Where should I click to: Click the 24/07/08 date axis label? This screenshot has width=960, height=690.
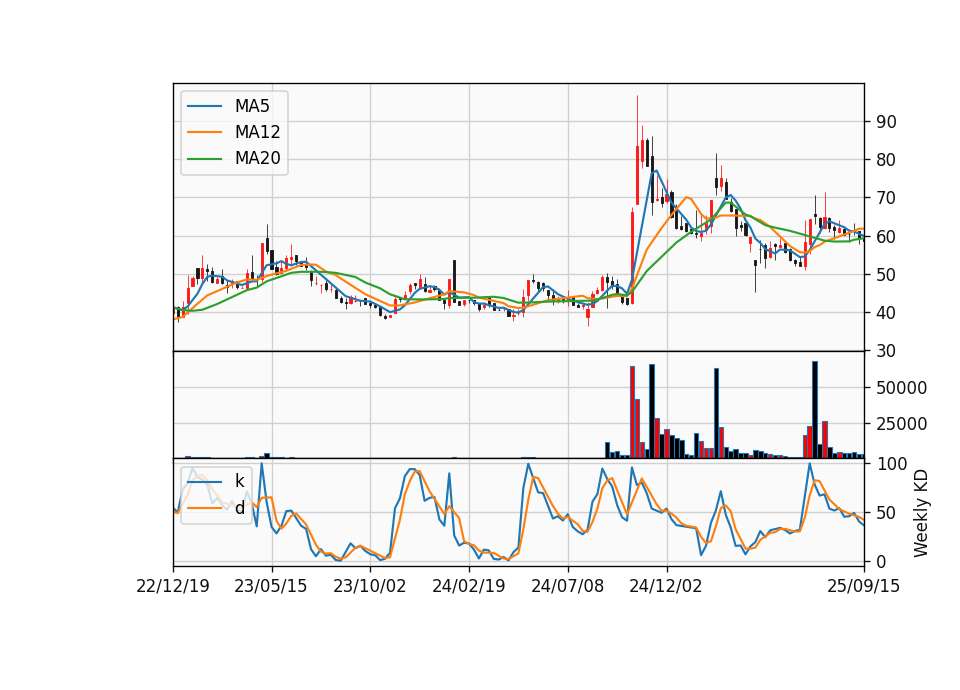[568, 586]
